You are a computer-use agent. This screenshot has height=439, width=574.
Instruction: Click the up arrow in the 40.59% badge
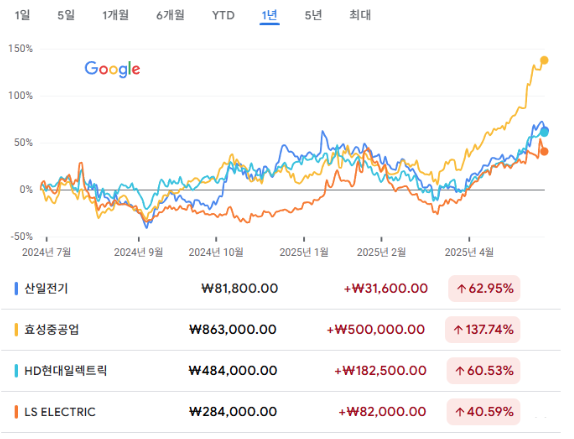[x=459, y=412]
